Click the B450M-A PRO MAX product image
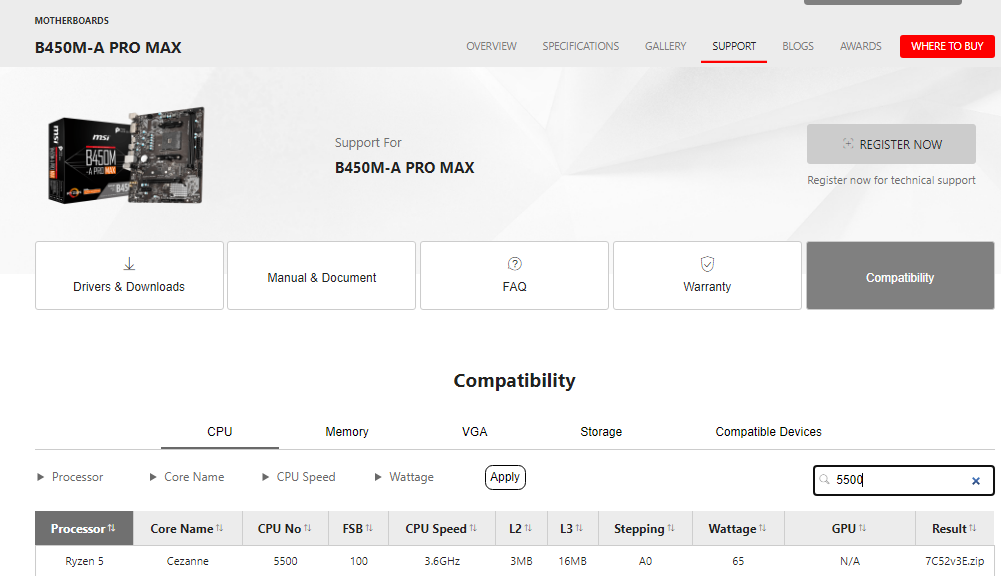Viewport: 1001px width, 576px height. pos(126,156)
